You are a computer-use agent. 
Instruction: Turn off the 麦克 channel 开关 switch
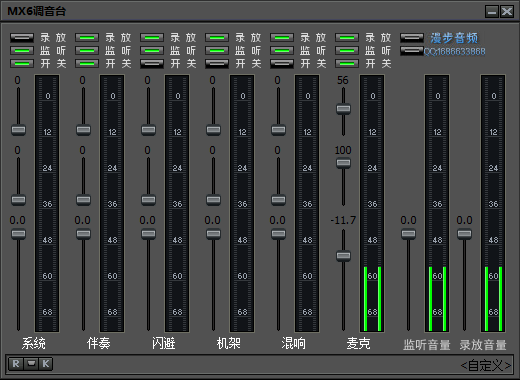click(347, 63)
